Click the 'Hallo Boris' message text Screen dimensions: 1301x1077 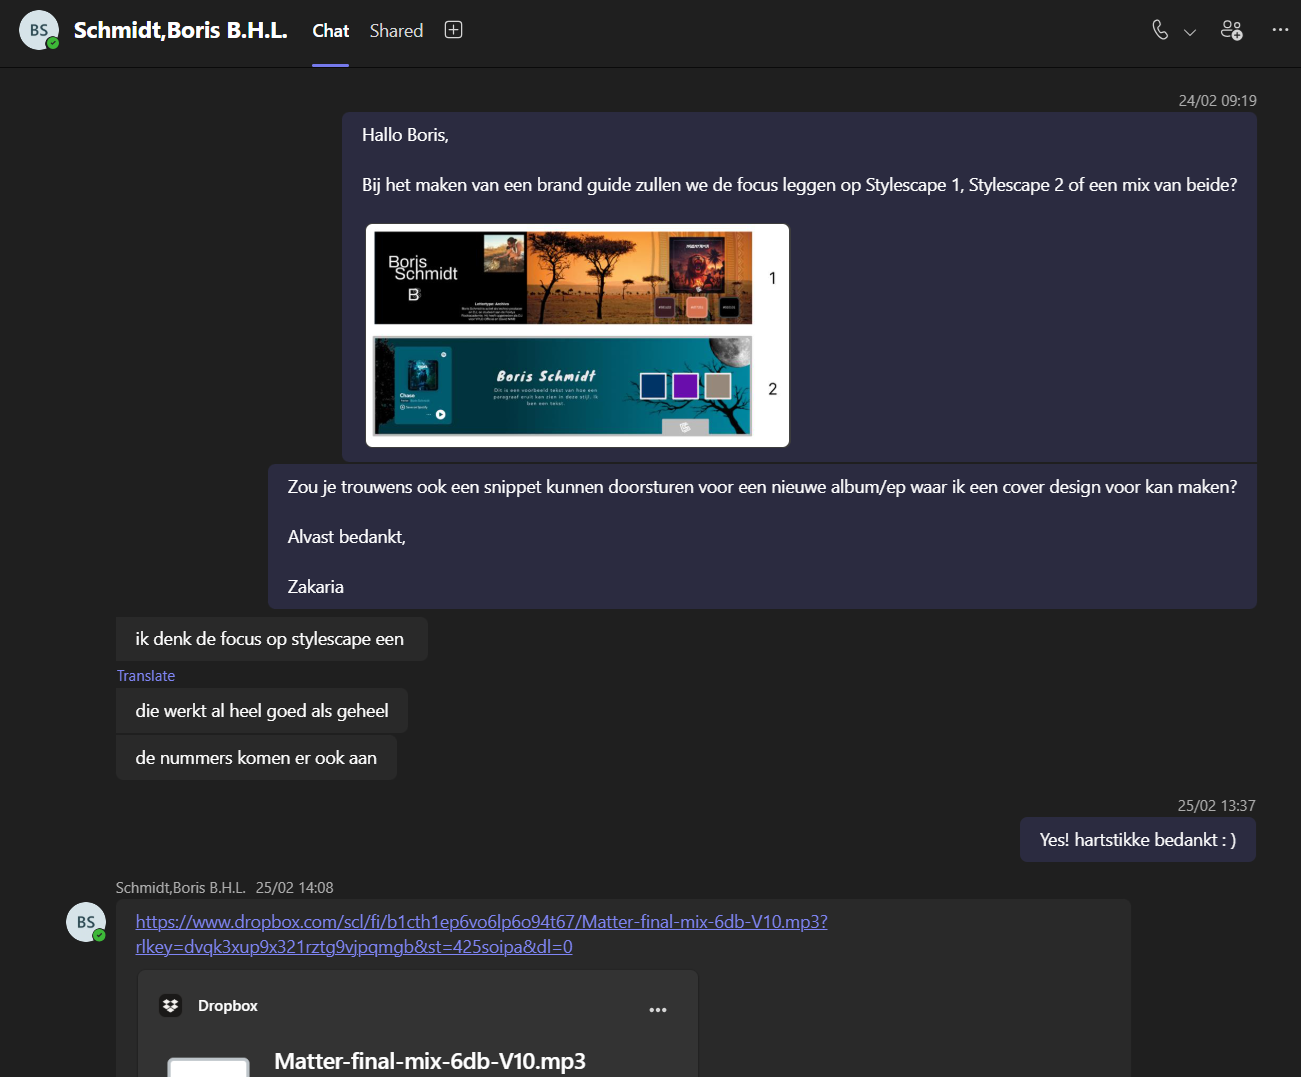tap(405, 135)
